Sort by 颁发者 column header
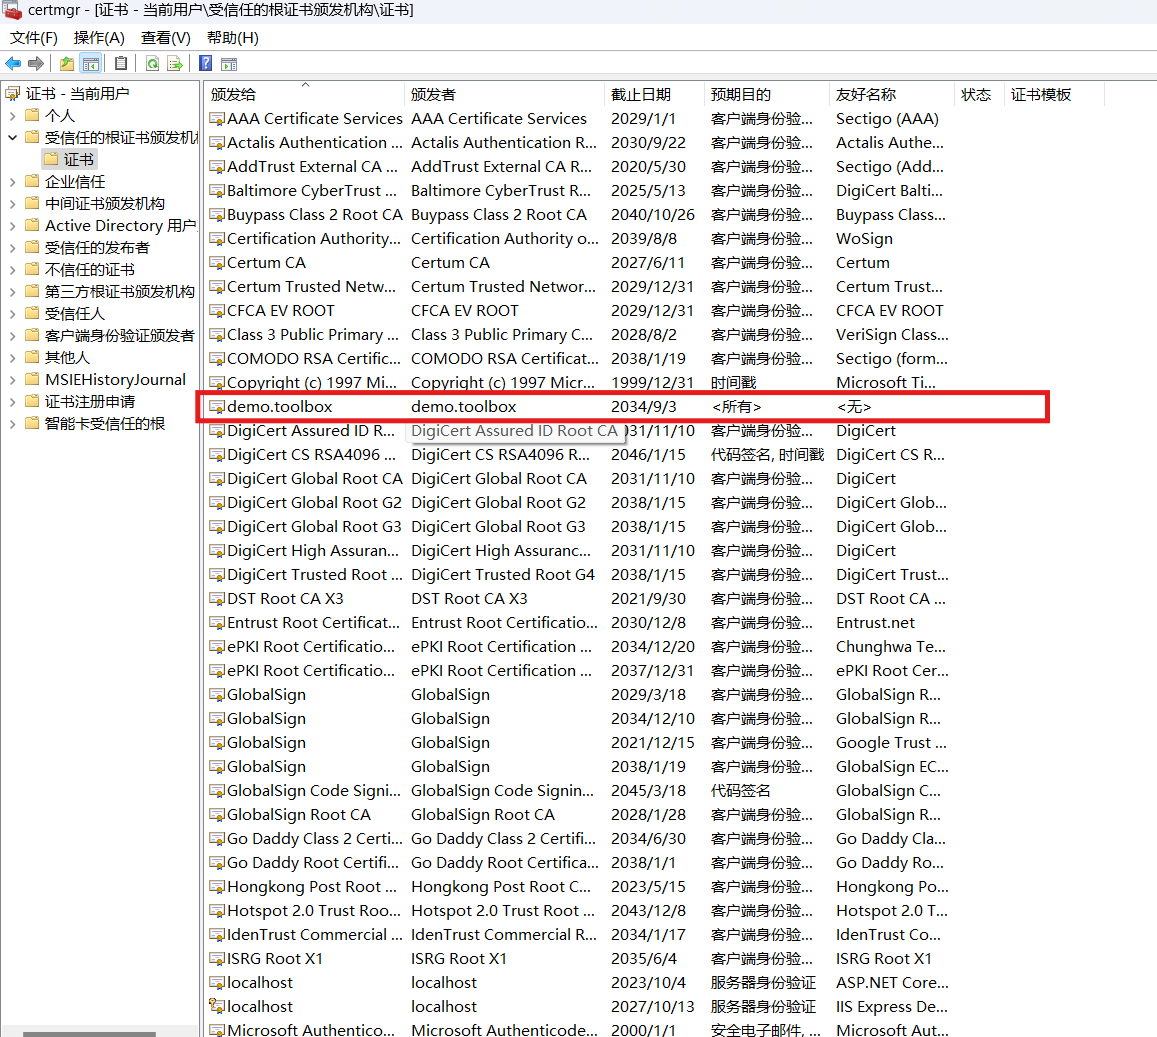Image resolution: width=1157 pixels, height=1037 pixels. [433, 95]
